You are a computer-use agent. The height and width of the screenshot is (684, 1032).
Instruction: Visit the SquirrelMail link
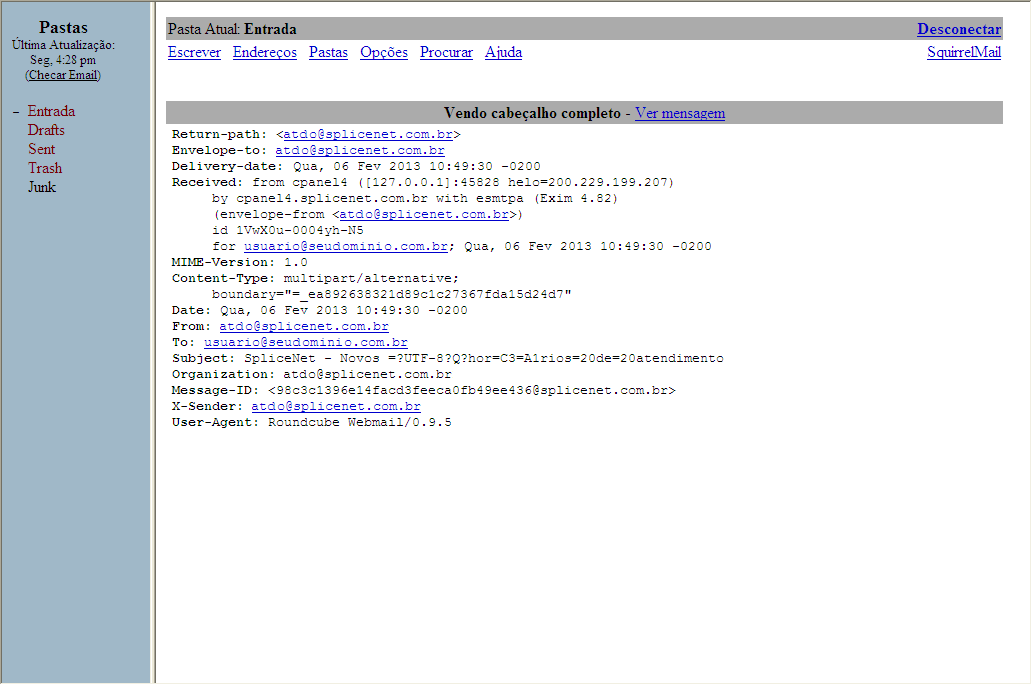(964, 53)
